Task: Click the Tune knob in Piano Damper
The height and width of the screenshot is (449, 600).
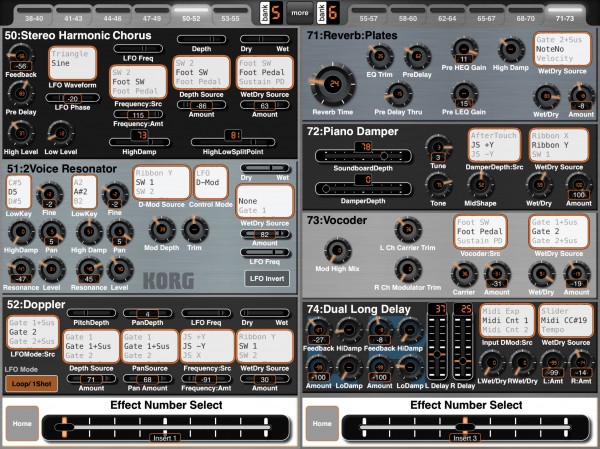Action: [x=438, y=149]
